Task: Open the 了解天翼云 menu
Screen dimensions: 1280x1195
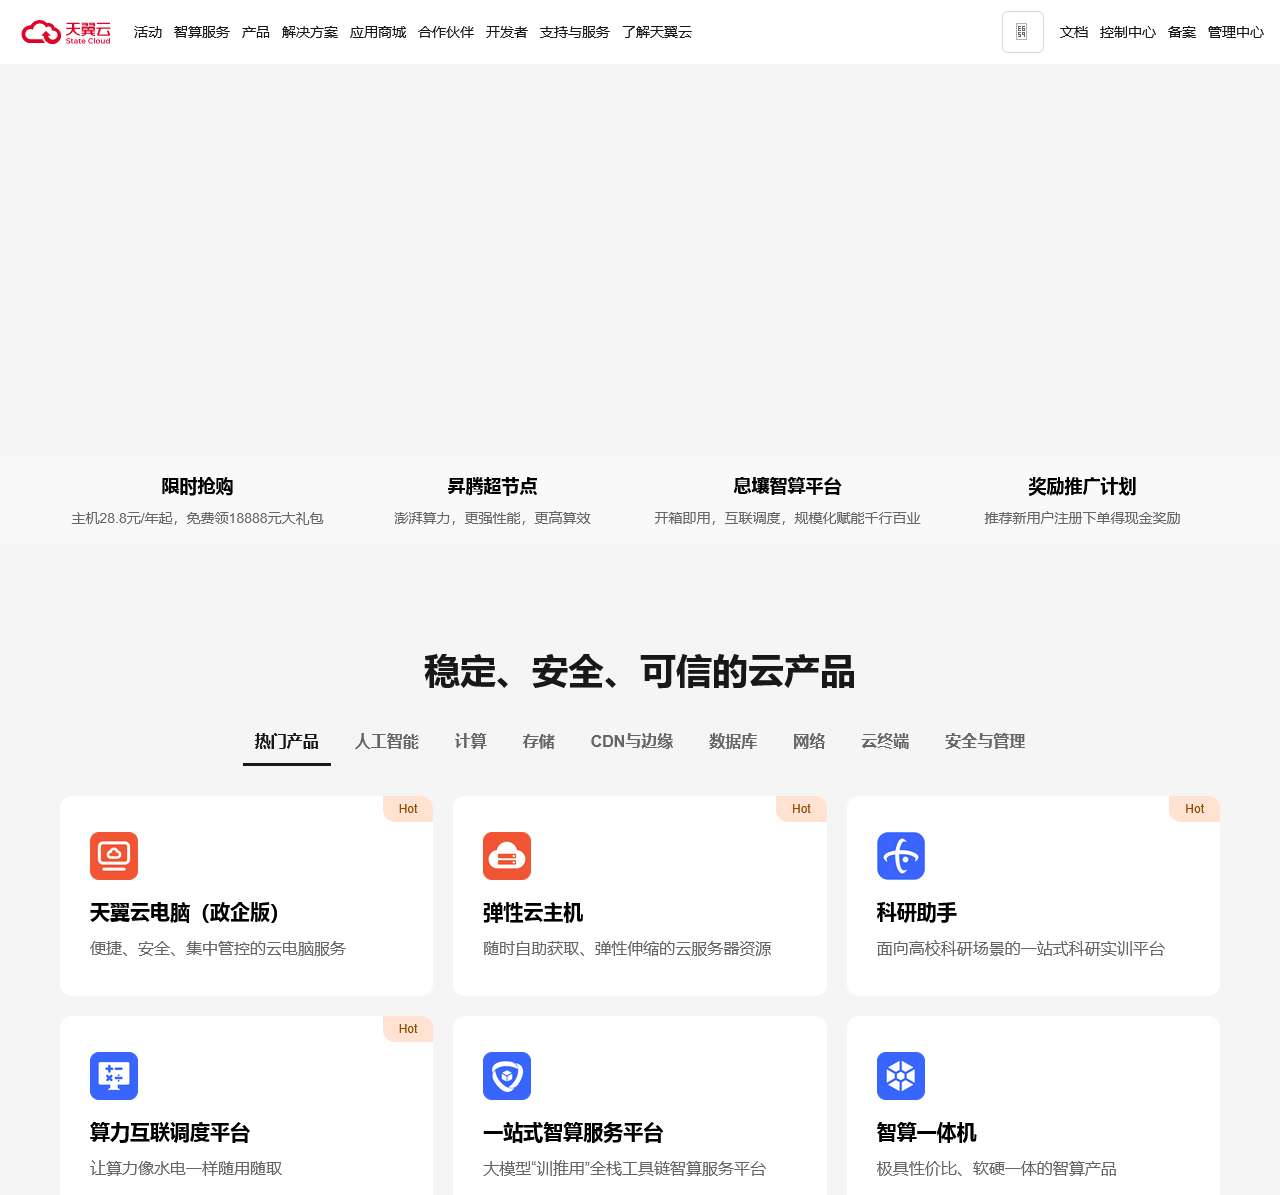Action: pos(657,32)
